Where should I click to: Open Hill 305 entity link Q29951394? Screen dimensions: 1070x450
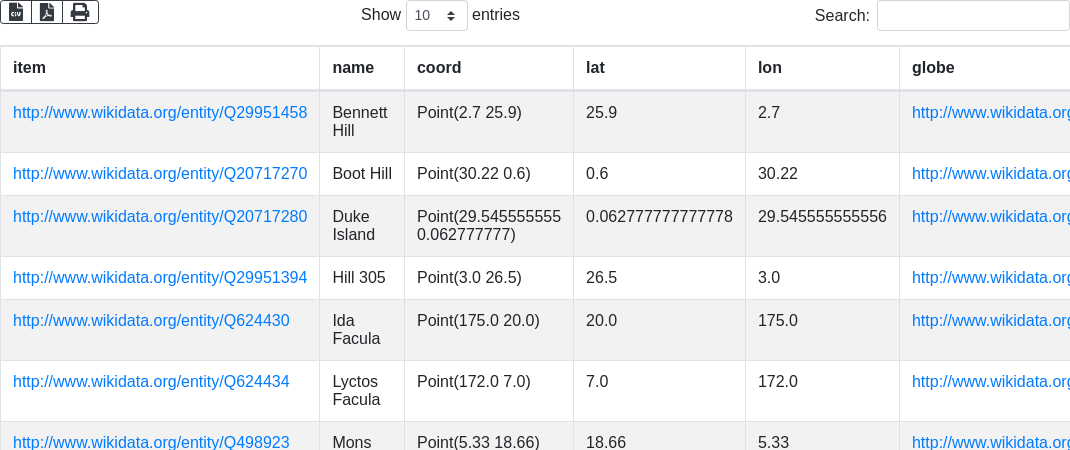pos(160,277)
